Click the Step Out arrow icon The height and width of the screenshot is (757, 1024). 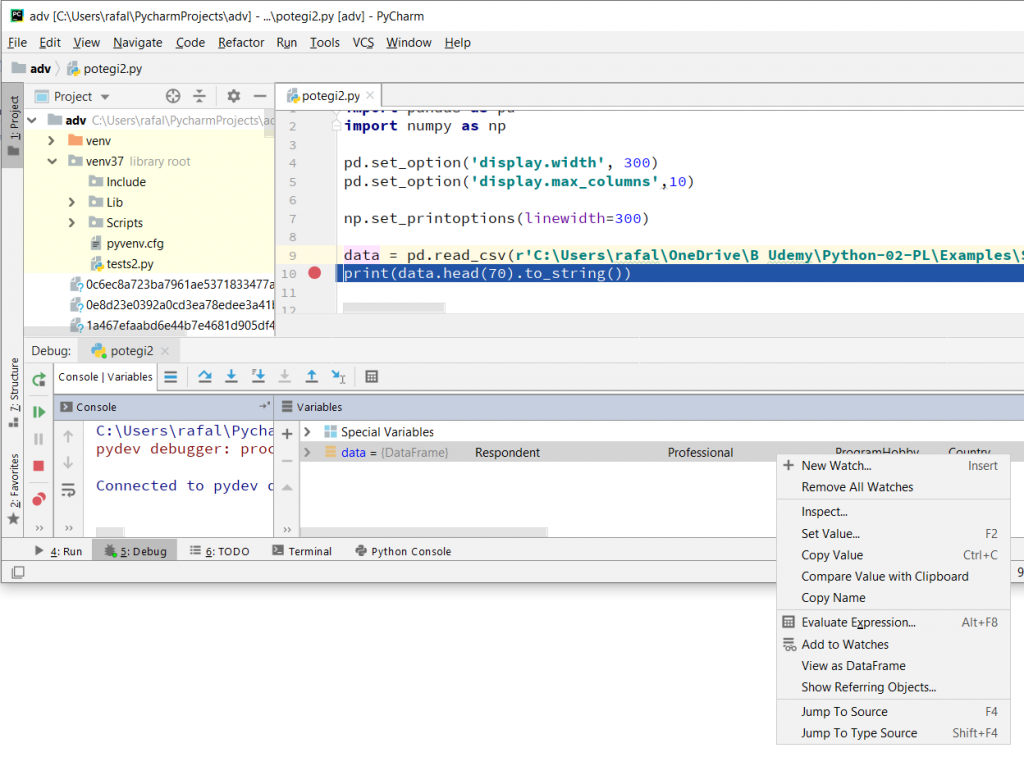tap(312, 377)
